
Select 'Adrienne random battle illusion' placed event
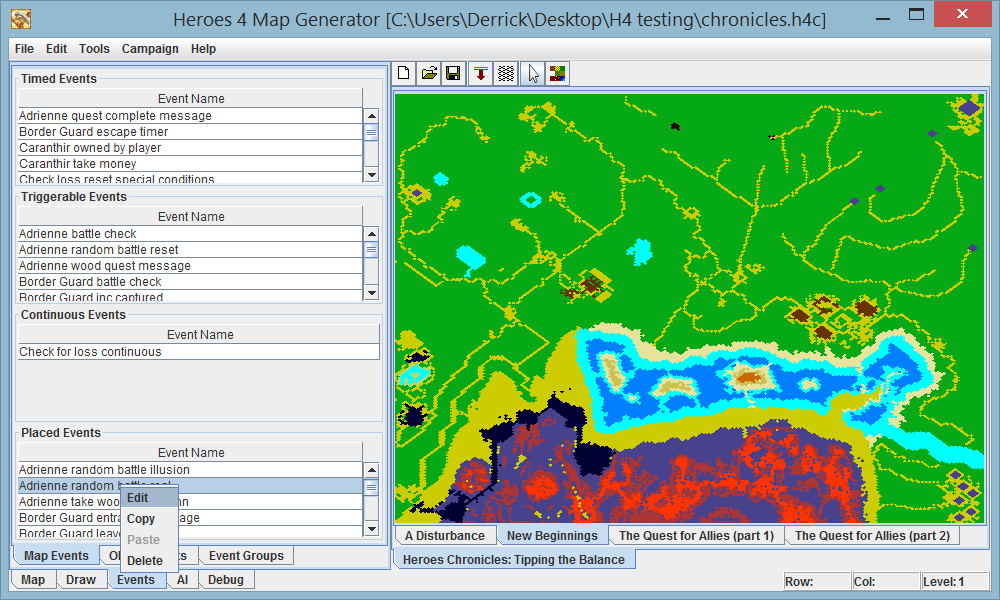point(190,469)
